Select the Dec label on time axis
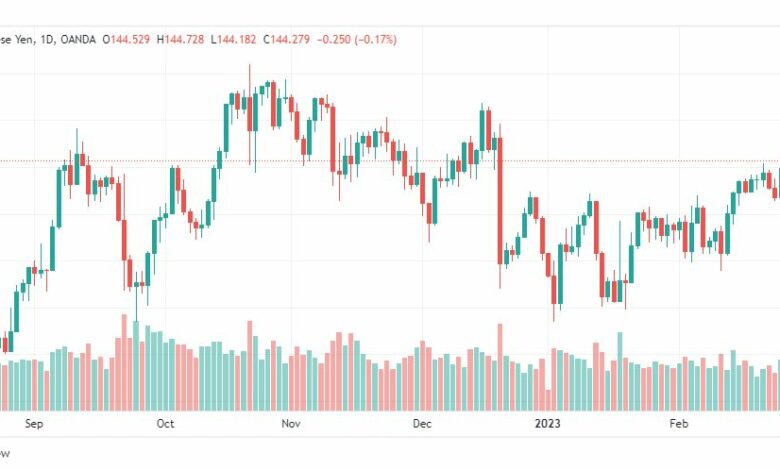 (422, 424)
